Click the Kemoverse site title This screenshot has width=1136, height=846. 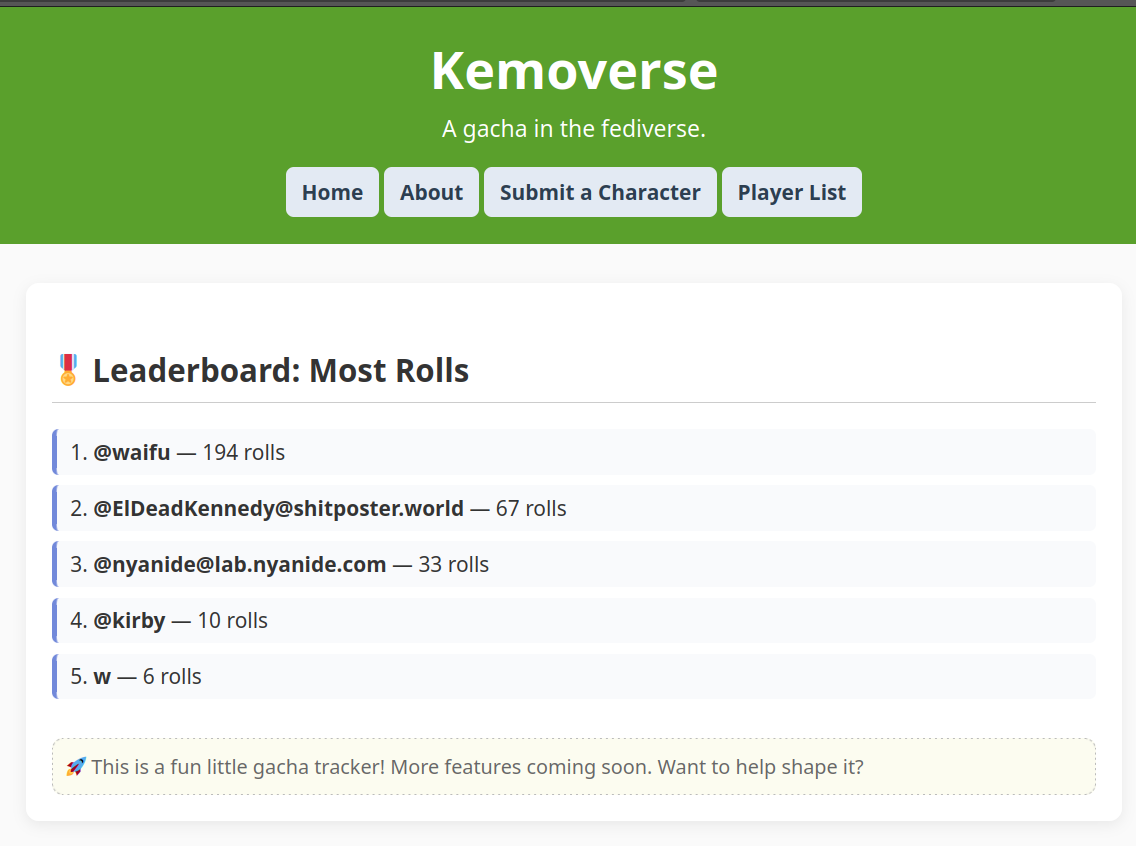click(574, 71)
